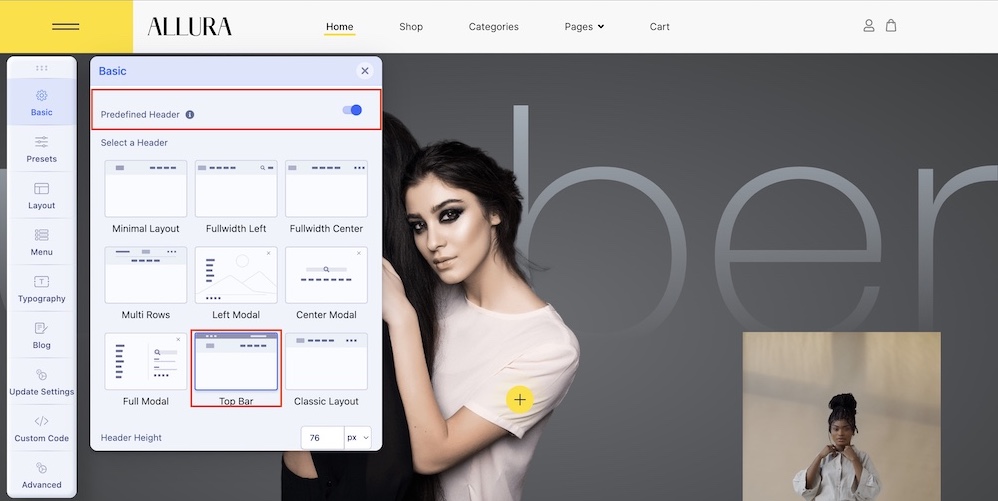Image resolution: width=998 pixels, height=501 pixels.
Task: Click the hamburger menu in yellow block
Action: pyautogui.click(x=66, y=27)
